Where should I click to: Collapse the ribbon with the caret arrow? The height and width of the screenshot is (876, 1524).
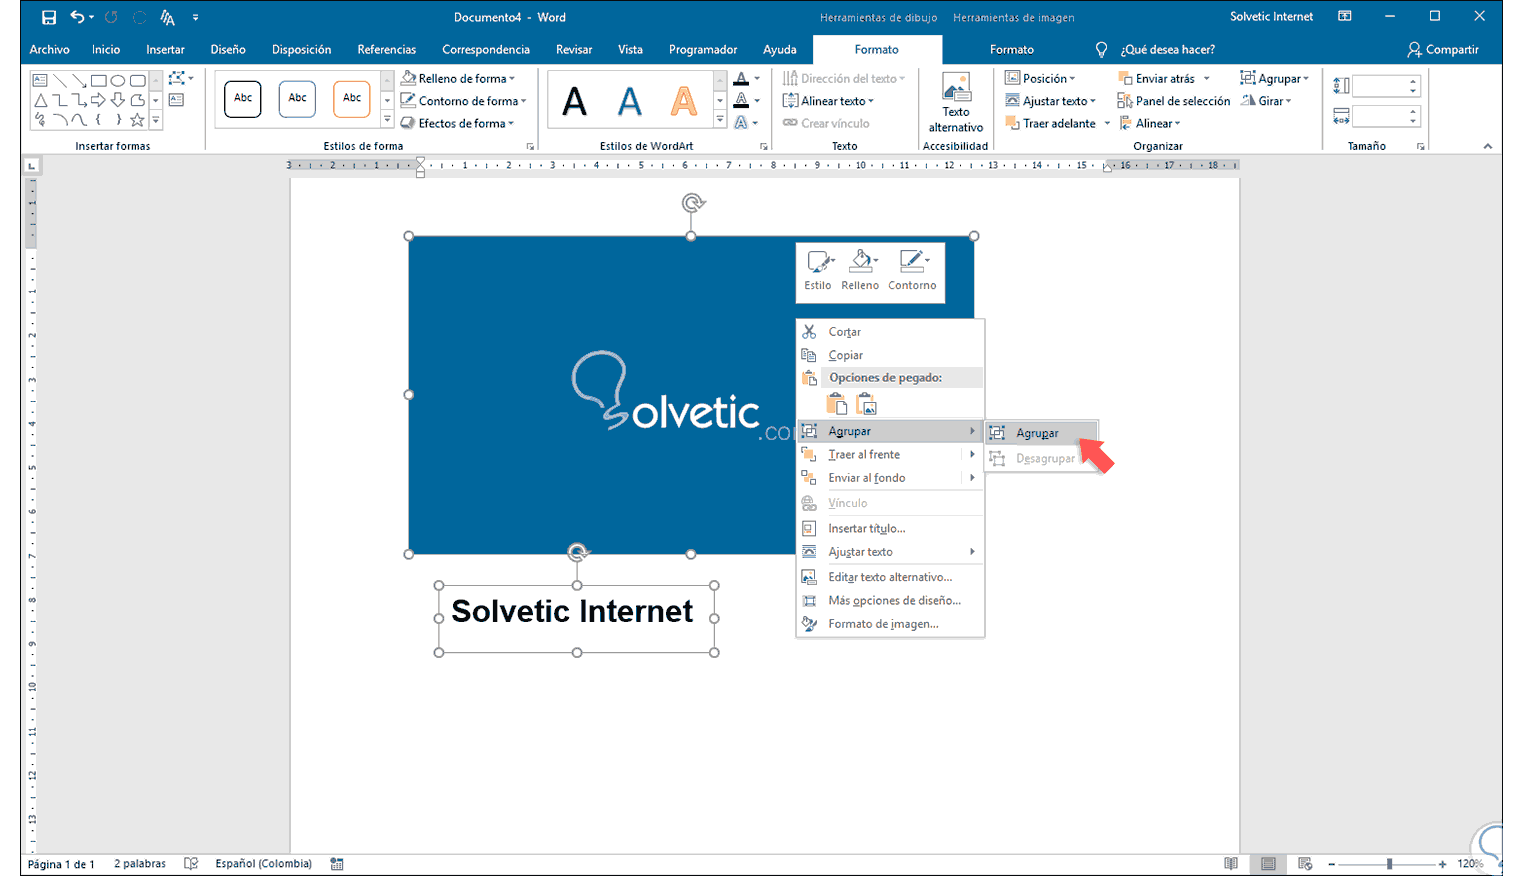(1488, 146)
